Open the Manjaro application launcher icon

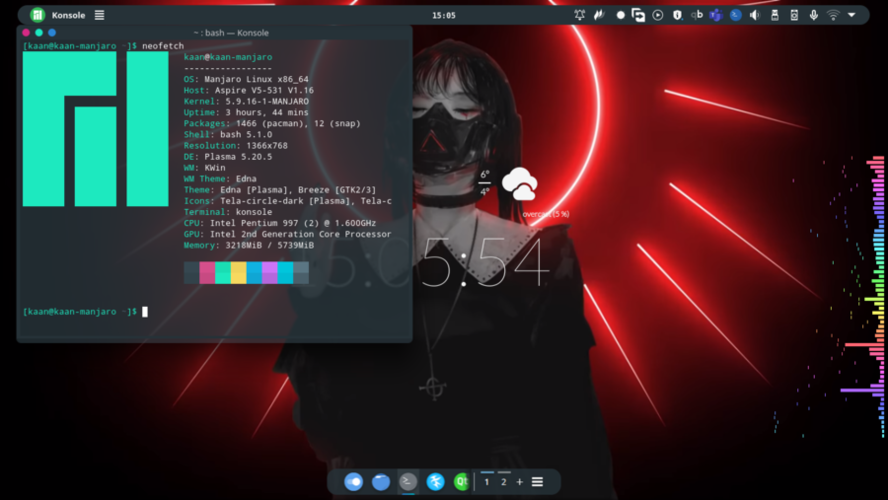(37, 15)
